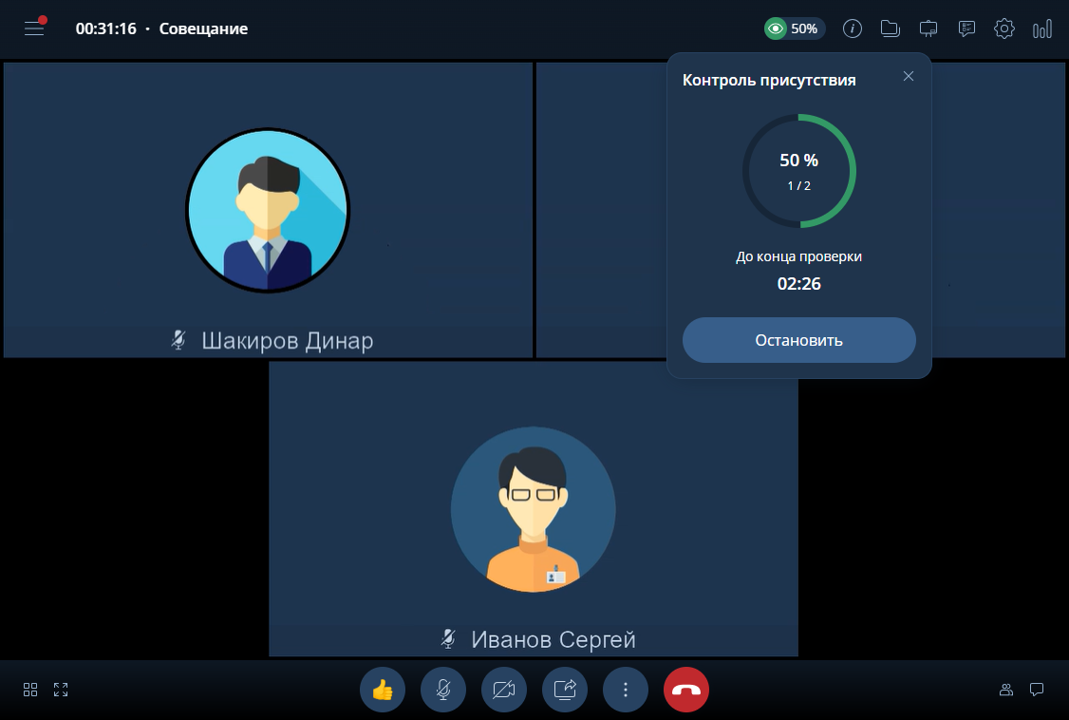Send a thumbs-up reaction
Viewport: 1069px width, 720px height.
(x=382, y=690)
